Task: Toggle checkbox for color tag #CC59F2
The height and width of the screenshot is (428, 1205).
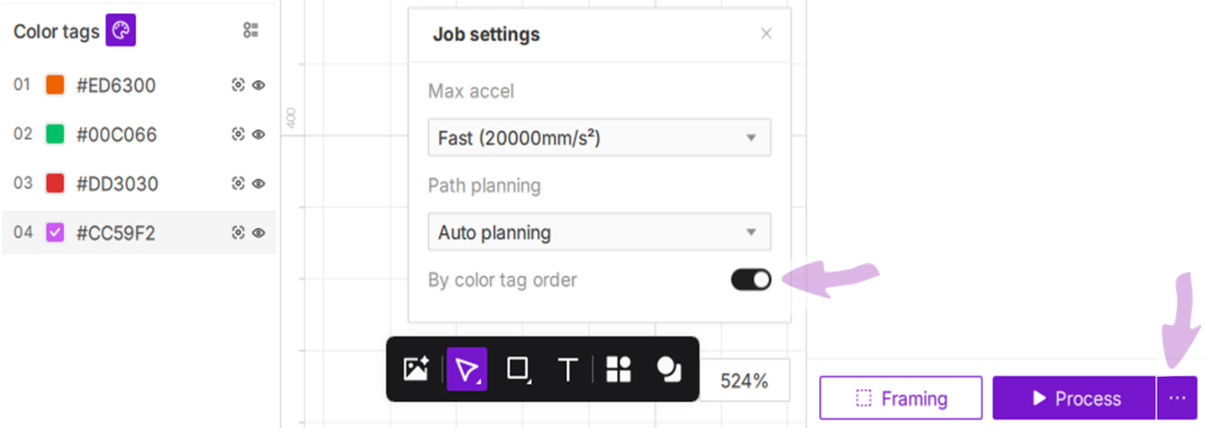Action: point(56,233)
